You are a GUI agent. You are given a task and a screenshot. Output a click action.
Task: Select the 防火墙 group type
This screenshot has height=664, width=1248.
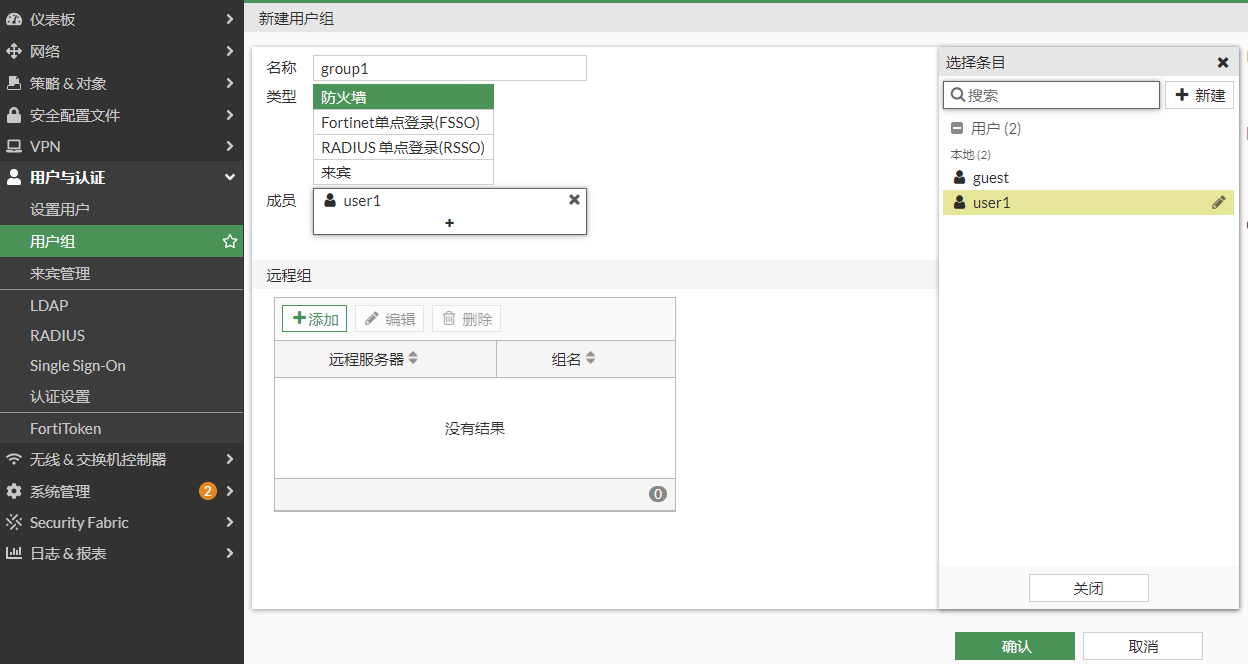[403, 97]
